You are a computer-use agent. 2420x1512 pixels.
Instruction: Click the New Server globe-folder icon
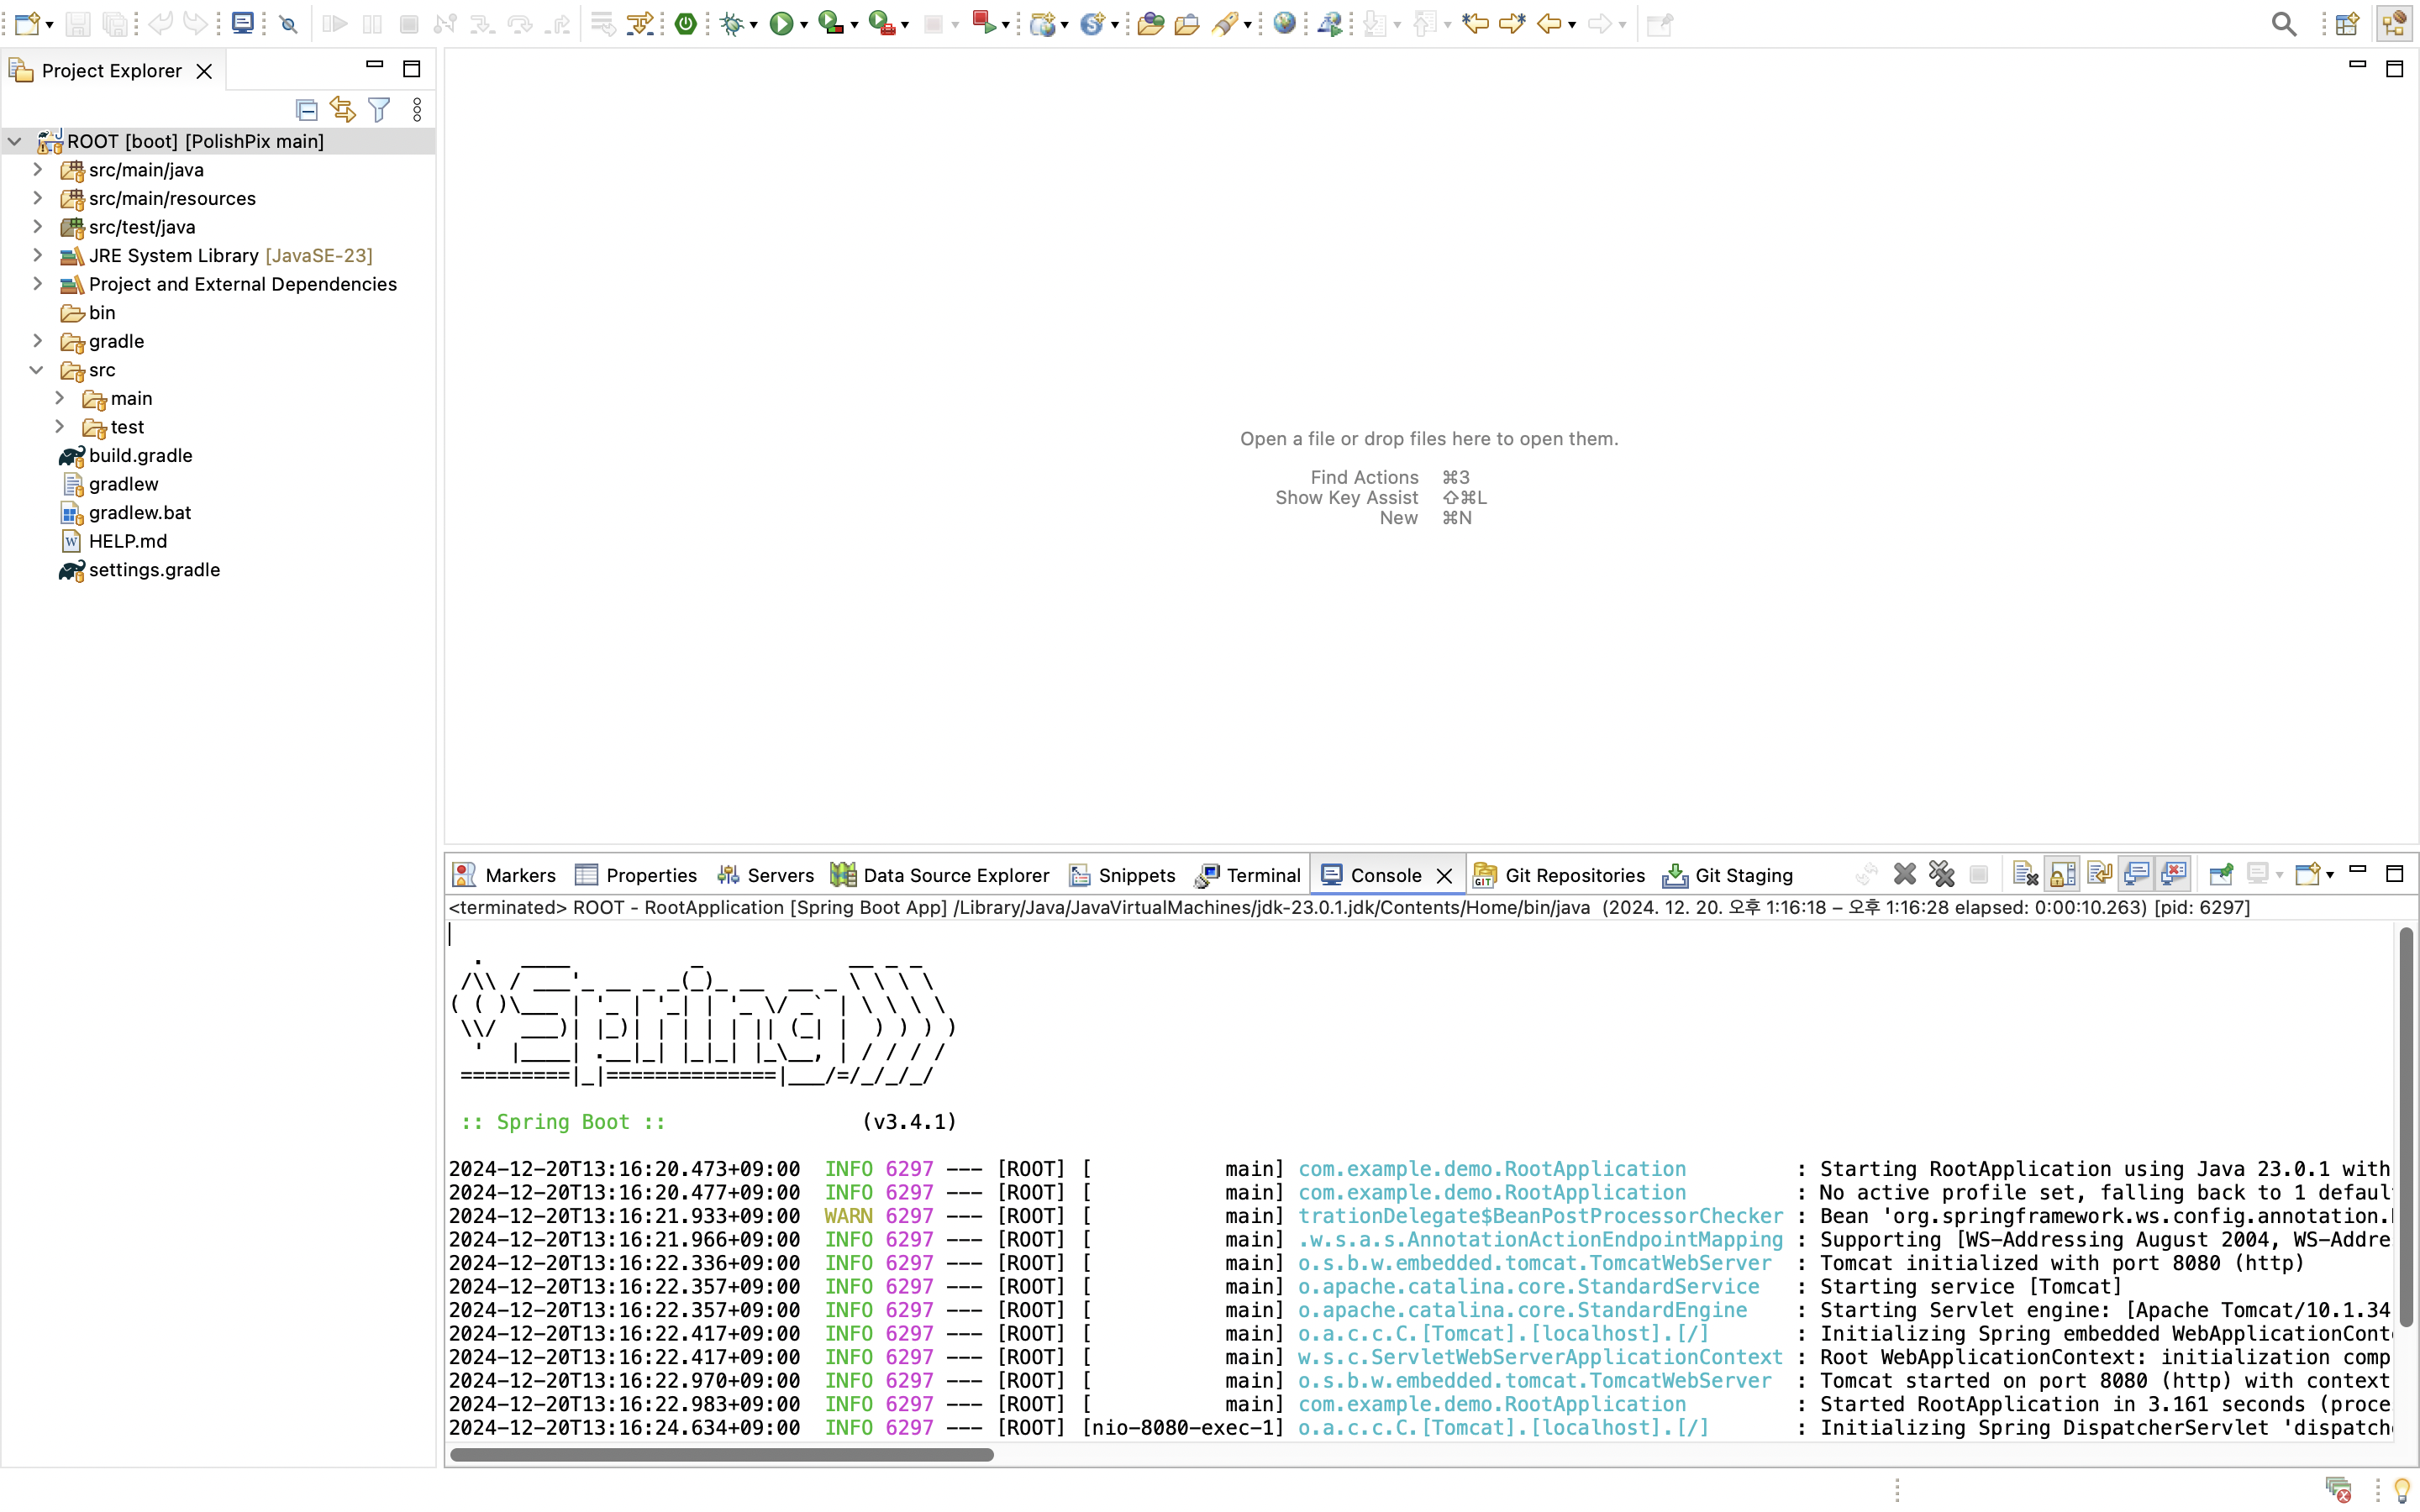[x=1042, y=24]
